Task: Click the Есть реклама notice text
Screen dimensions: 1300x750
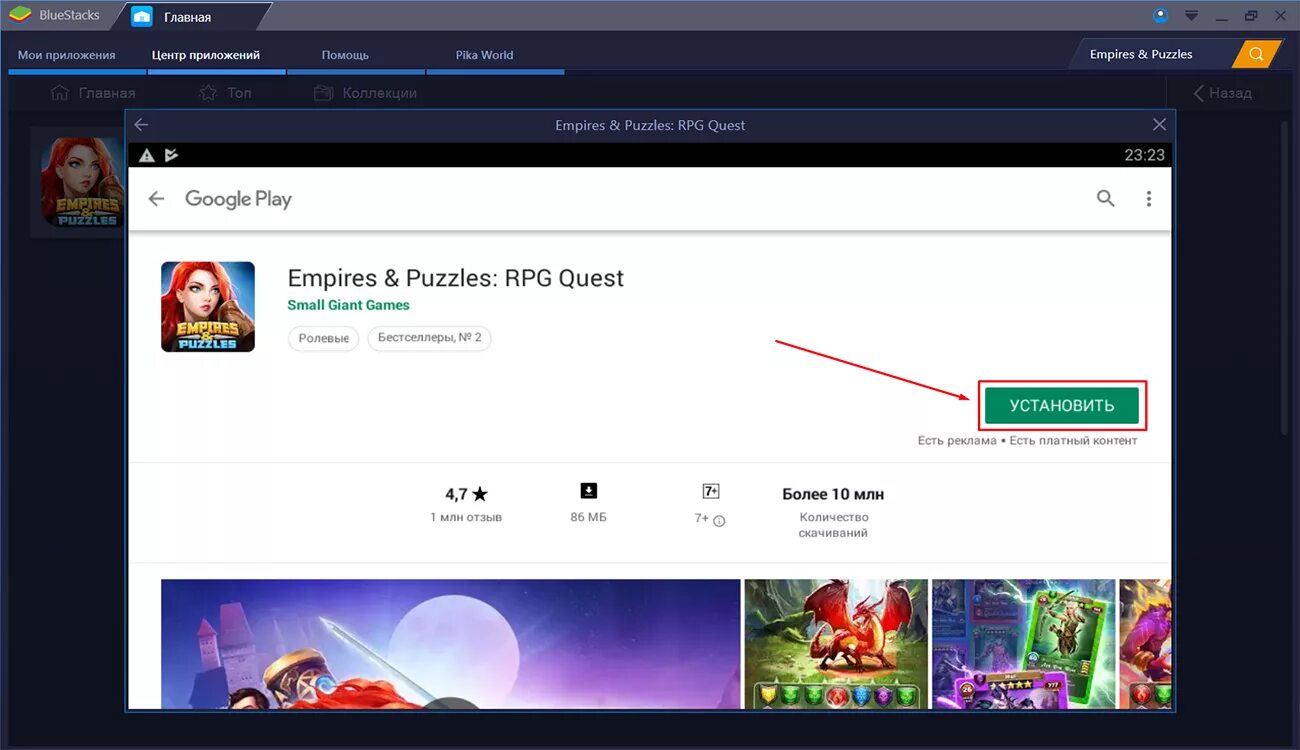Action: point(957,441)
